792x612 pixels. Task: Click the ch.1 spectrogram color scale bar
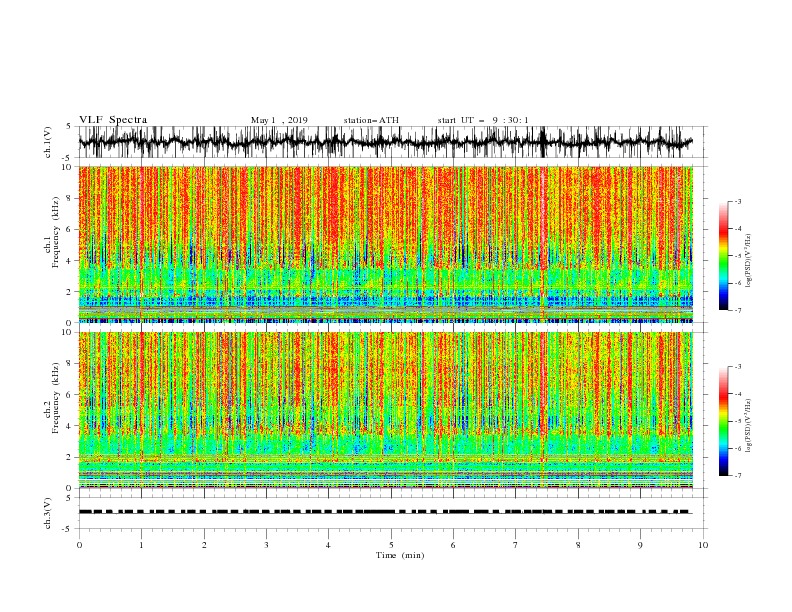[x=723, y=256]
